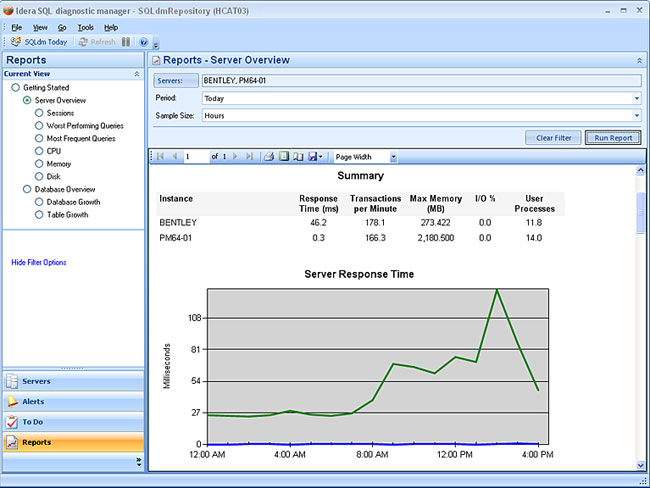This screenshot has height=488, width=650.
Task: Collapse the Current View section
Action: click(137, 74)
